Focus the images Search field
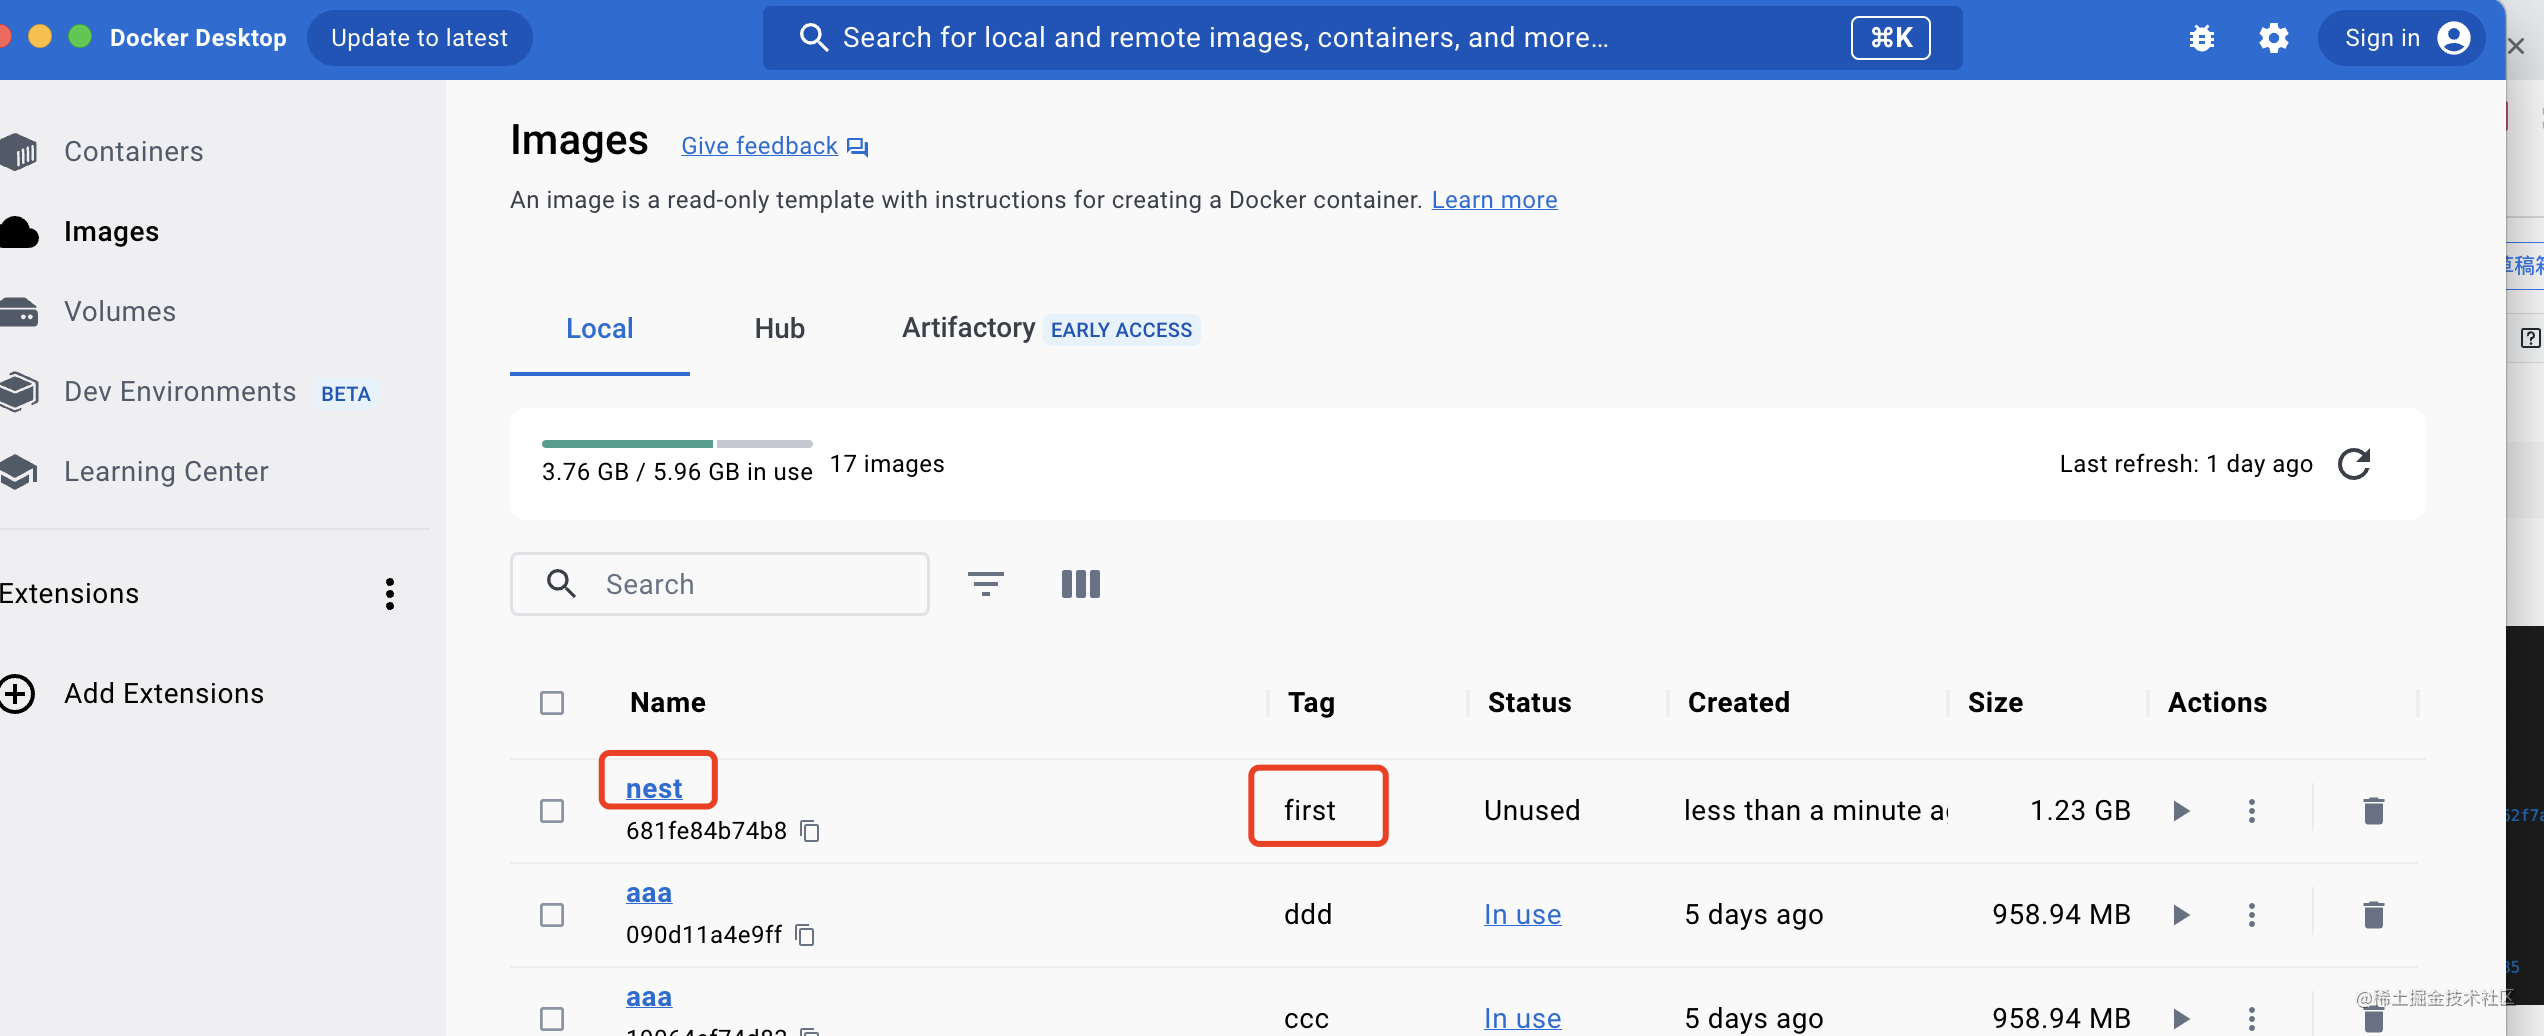The height and width of the screenshot is (1036, 2544). (x=740, y=584)
